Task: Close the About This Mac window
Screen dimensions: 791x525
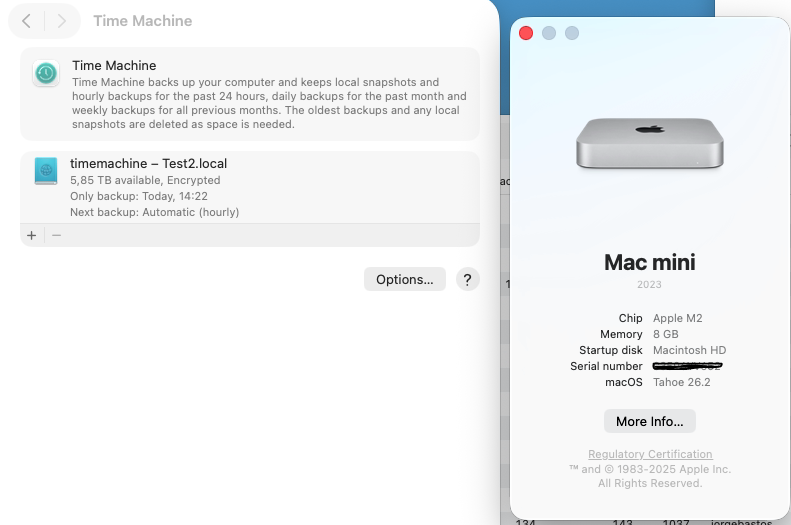Action: coord(526,33)
